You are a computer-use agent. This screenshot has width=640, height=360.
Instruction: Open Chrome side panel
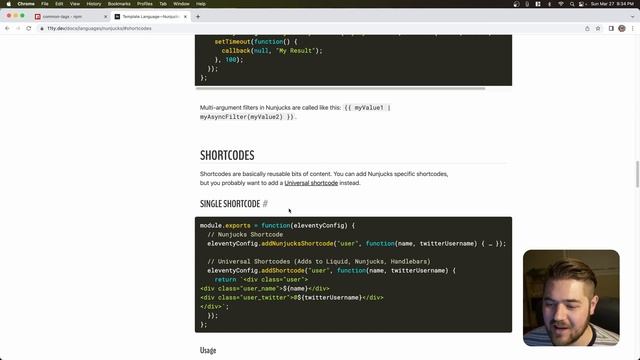pyautogui.click(x=611, y=29)
